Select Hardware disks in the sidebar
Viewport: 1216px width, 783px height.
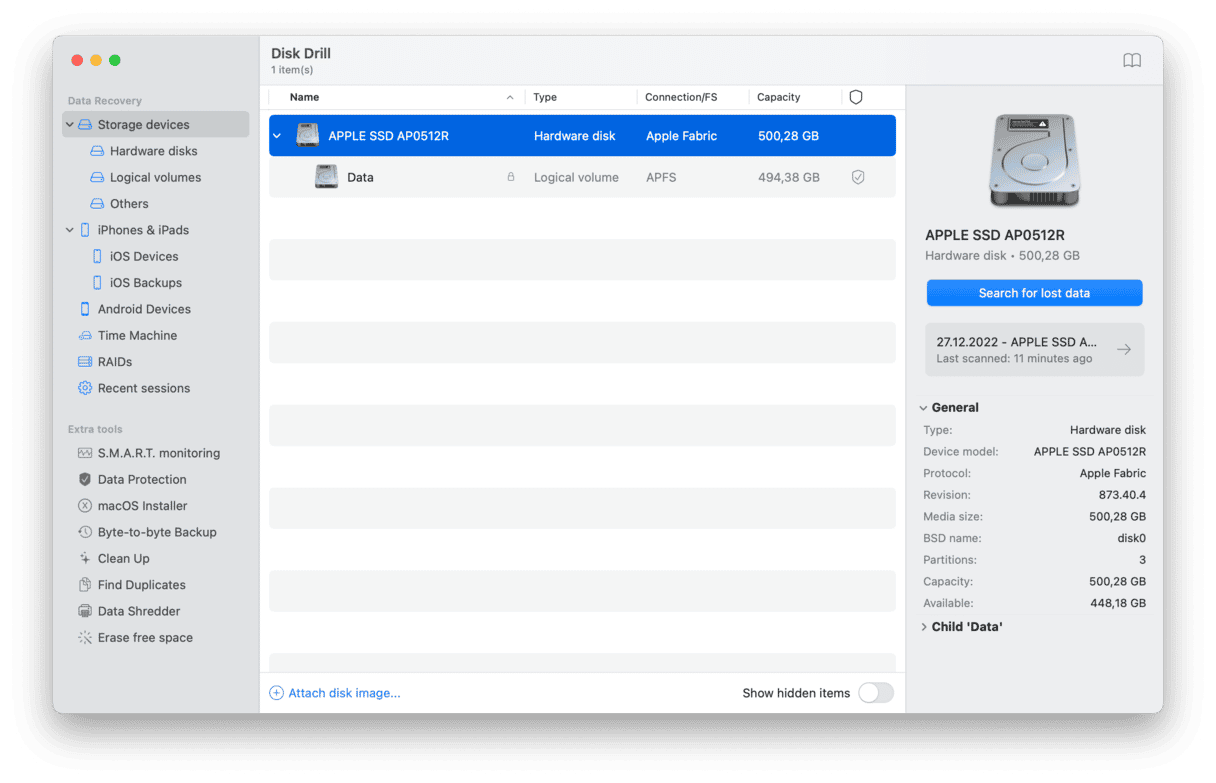click(156, 151)
